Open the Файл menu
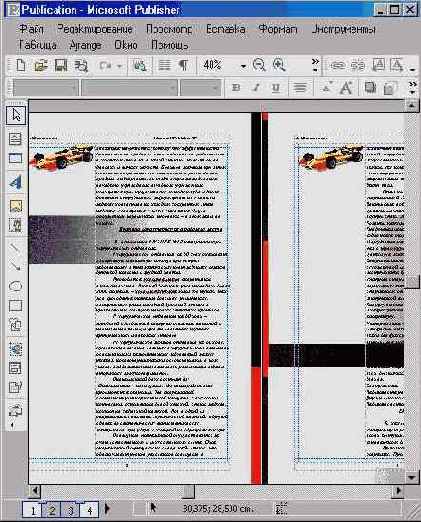This screenshot has height=522, width=421. tap(31, 29)
